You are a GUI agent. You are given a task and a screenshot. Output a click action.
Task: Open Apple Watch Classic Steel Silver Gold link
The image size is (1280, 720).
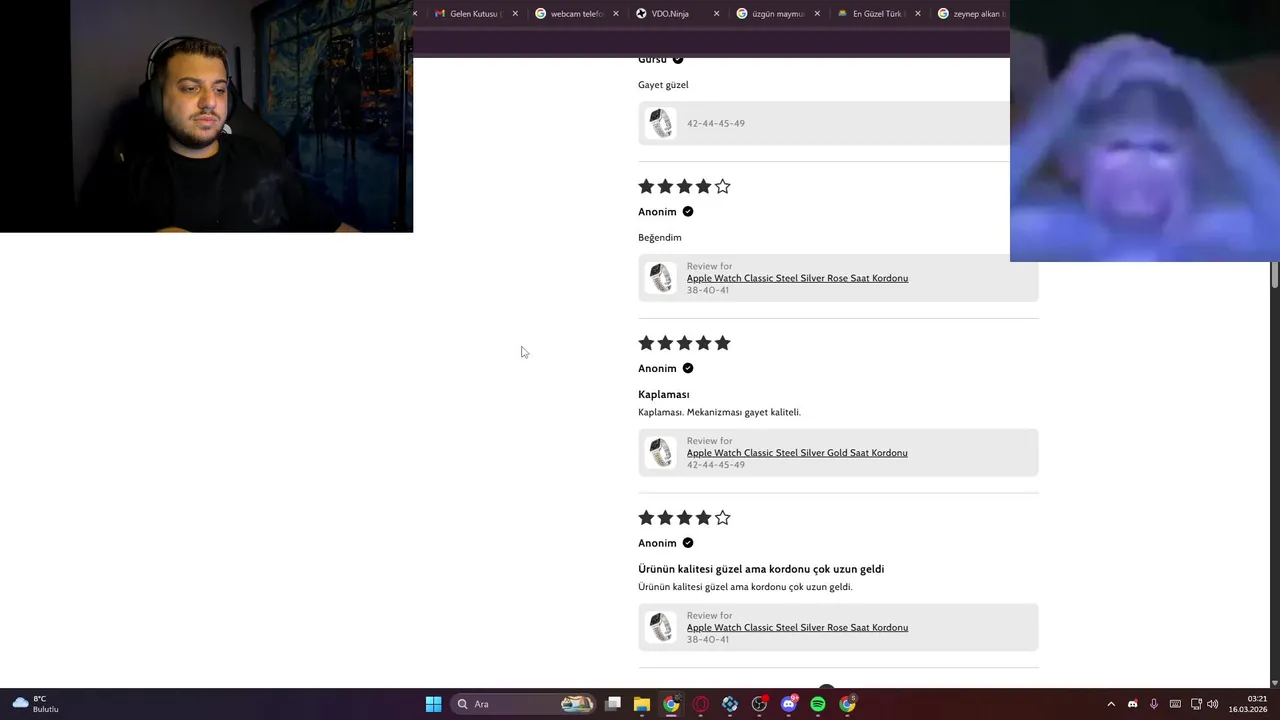(x=797, y=453)
